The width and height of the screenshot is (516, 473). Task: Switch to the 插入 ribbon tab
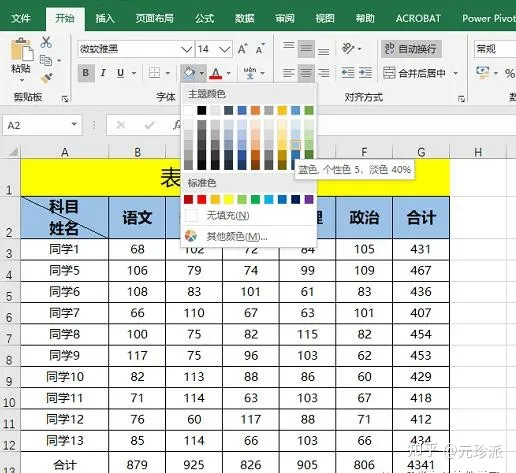tap(105, 18)
